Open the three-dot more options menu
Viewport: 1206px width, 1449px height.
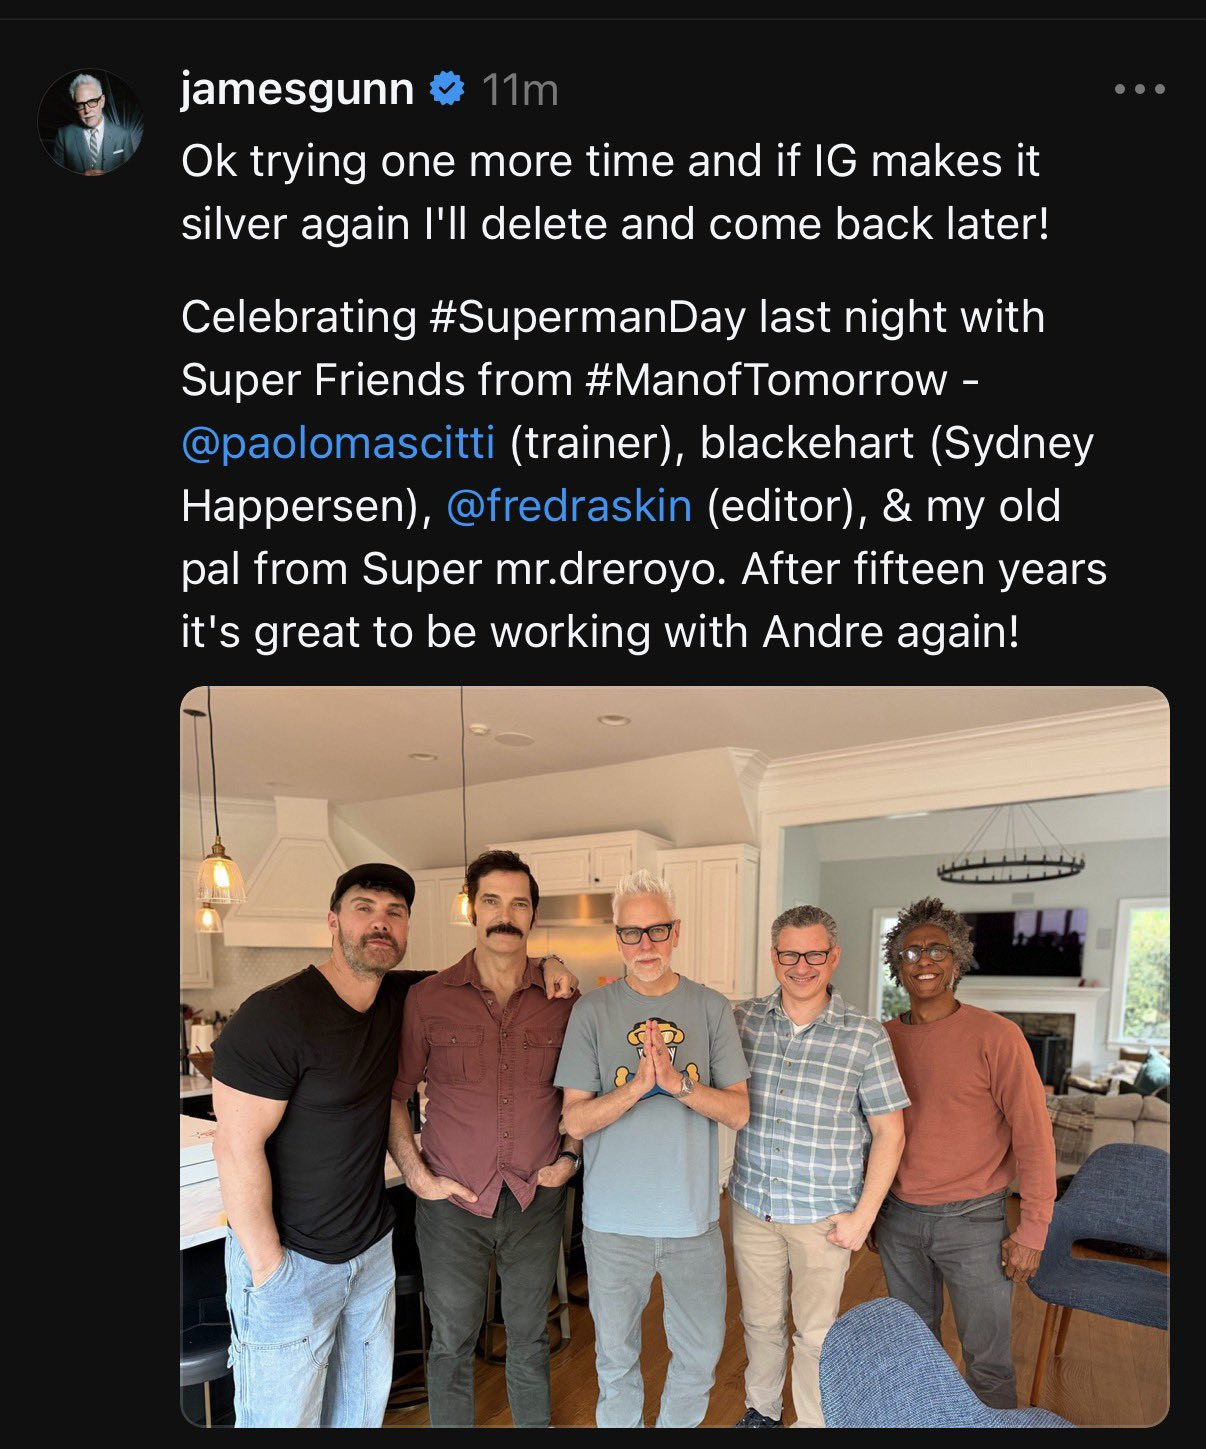[x=1139, y=90]
